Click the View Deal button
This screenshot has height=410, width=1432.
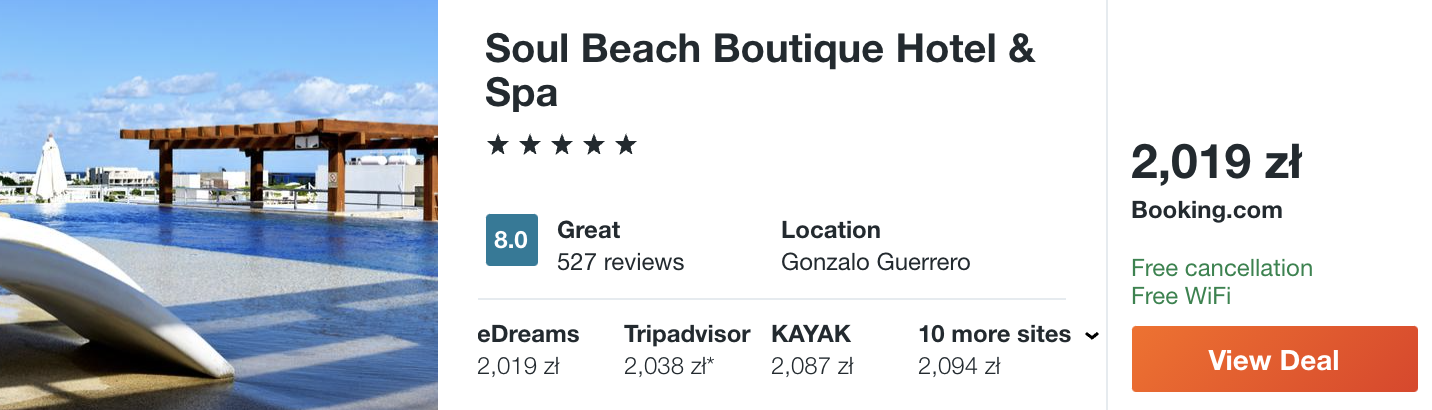click(x=1274, y=359)
